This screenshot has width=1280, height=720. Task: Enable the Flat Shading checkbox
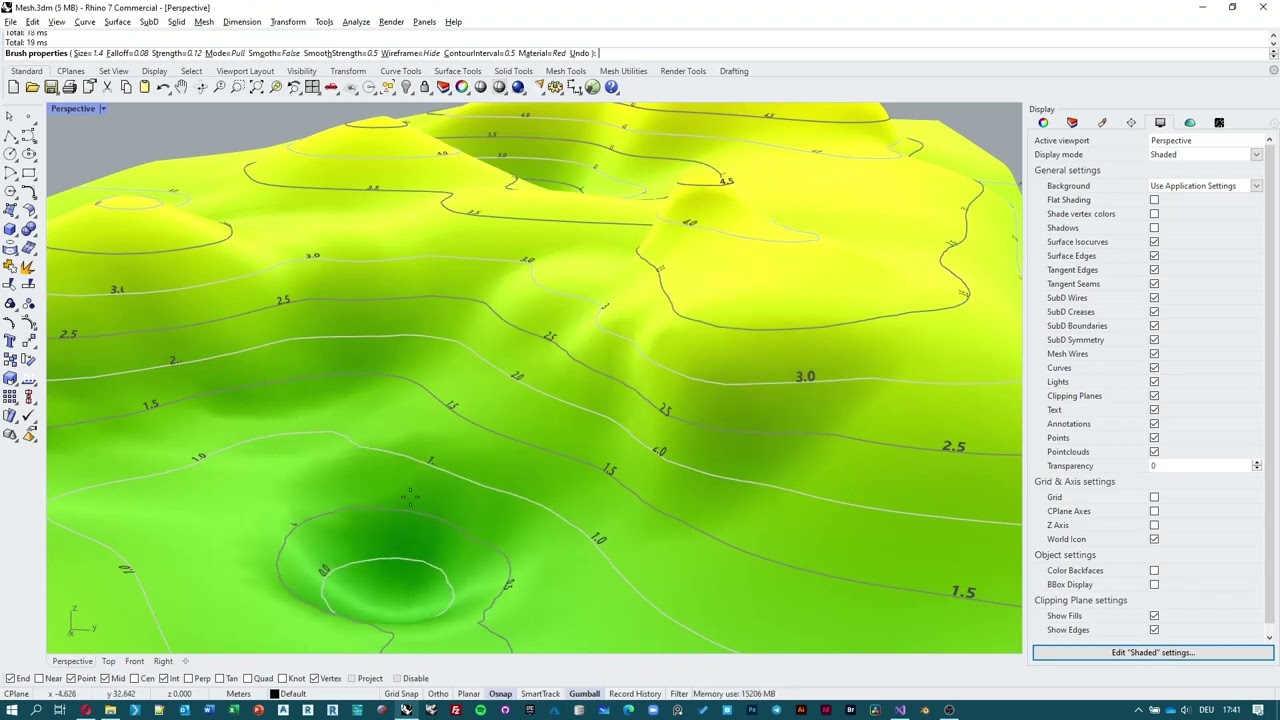(1154, 200)
